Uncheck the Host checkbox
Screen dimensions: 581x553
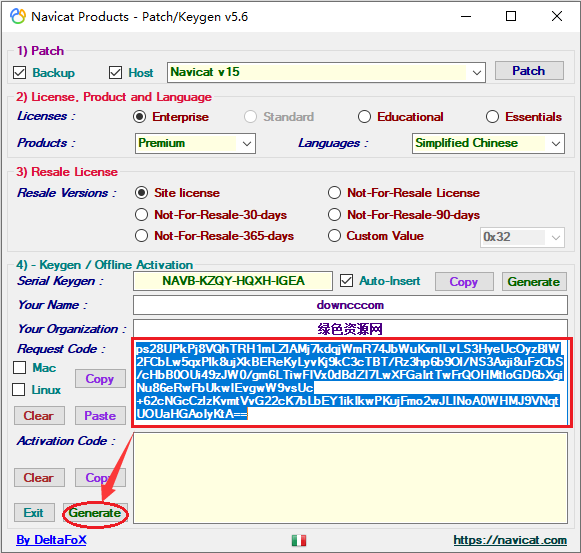click(115, 73)
